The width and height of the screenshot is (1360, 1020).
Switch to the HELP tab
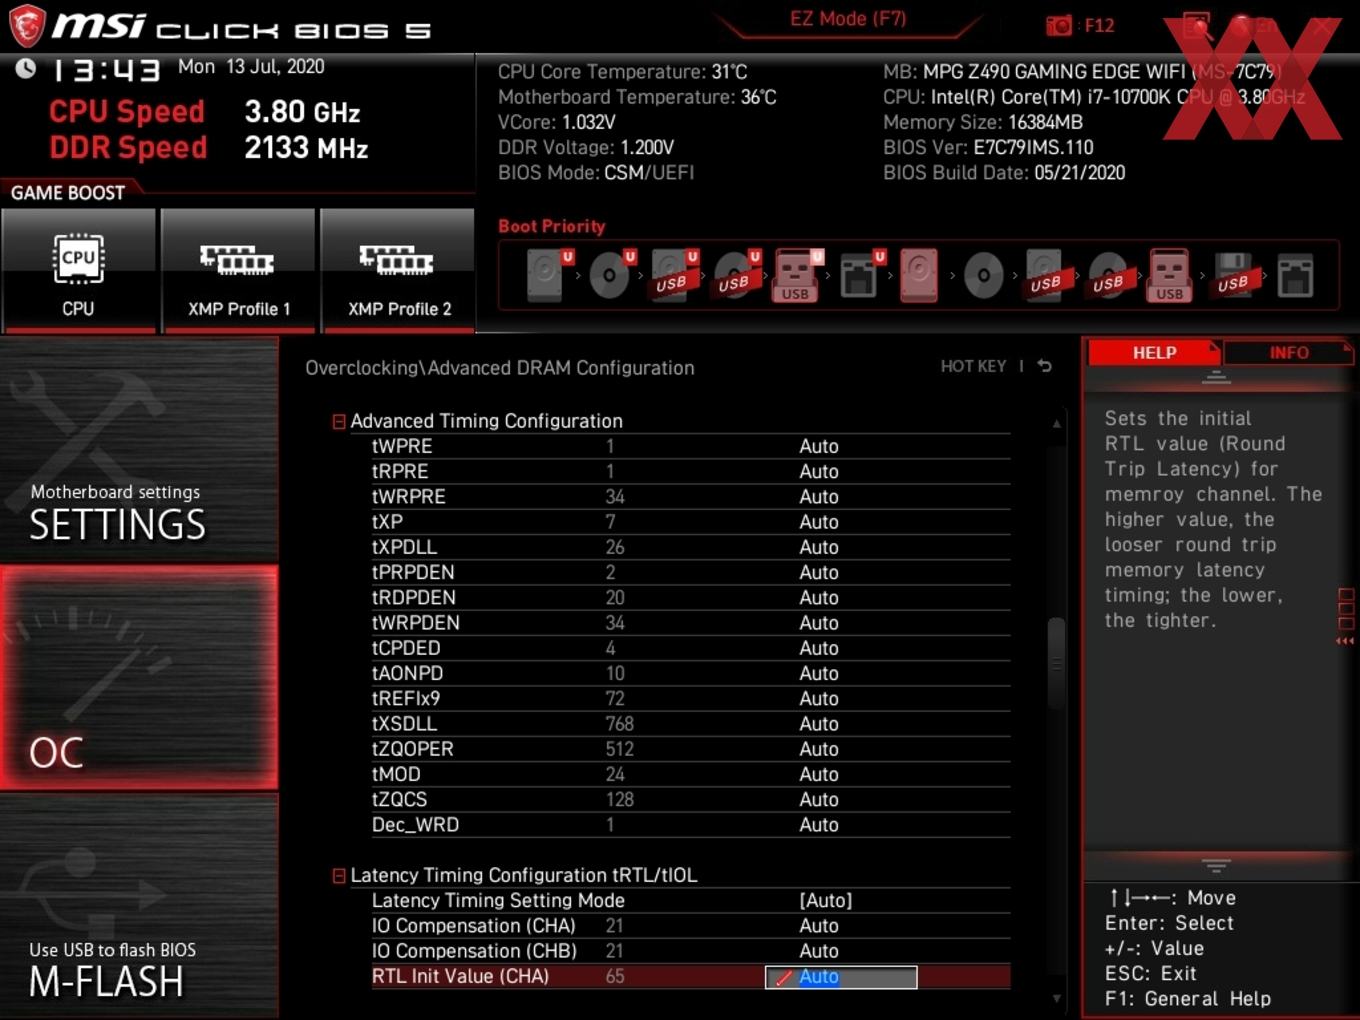click(1154, 352)
